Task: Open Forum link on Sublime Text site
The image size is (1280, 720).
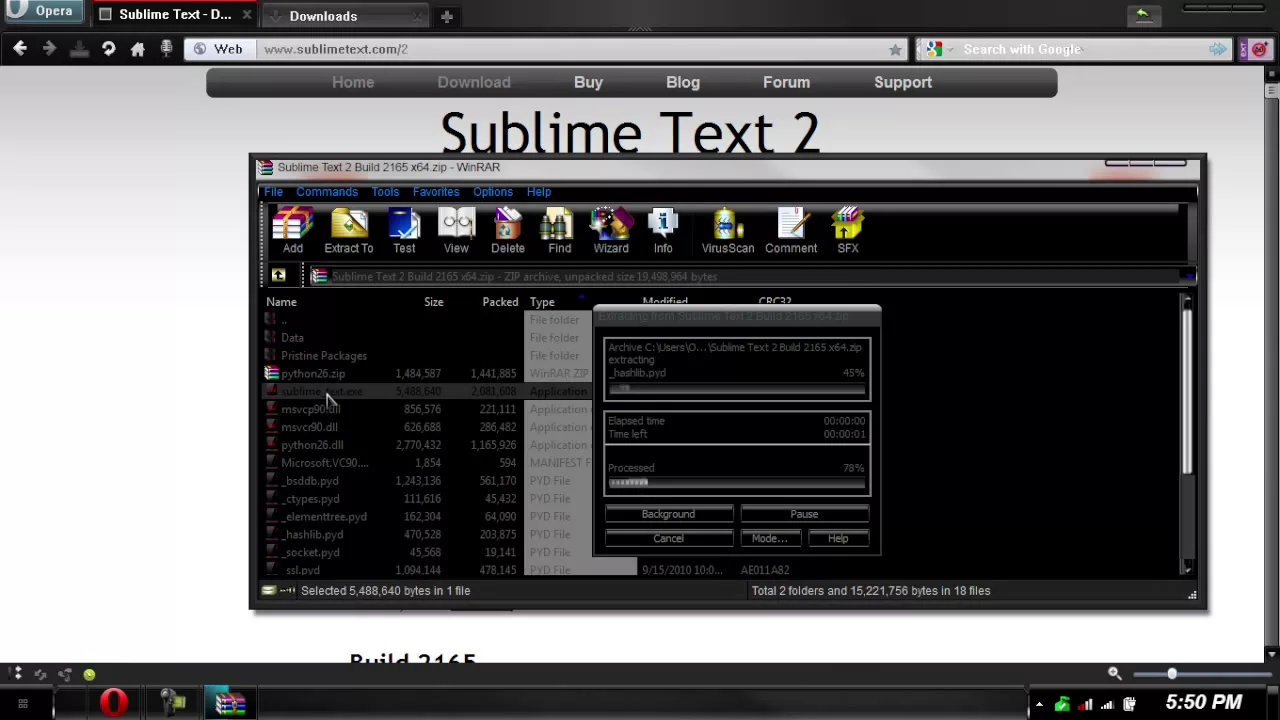Action: [x=786, y=82]
